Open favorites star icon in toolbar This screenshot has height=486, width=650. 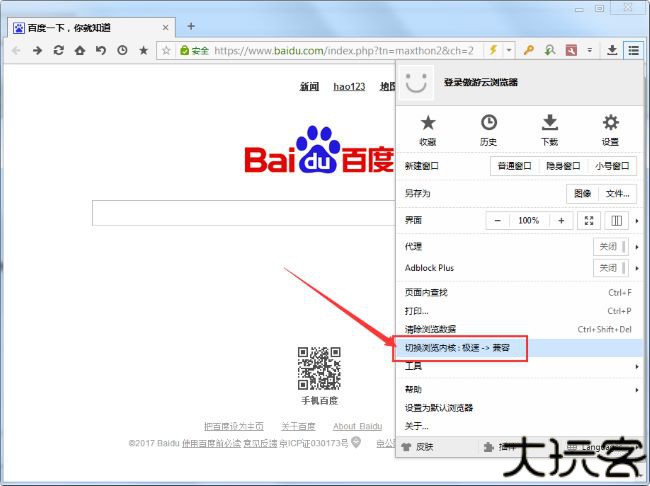(143, 51)
